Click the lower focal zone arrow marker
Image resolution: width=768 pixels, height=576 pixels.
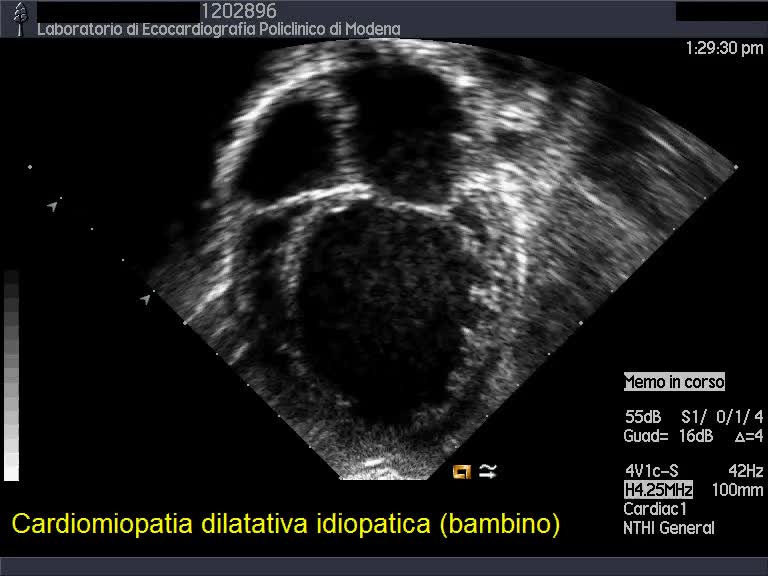[x=145, y=299]
